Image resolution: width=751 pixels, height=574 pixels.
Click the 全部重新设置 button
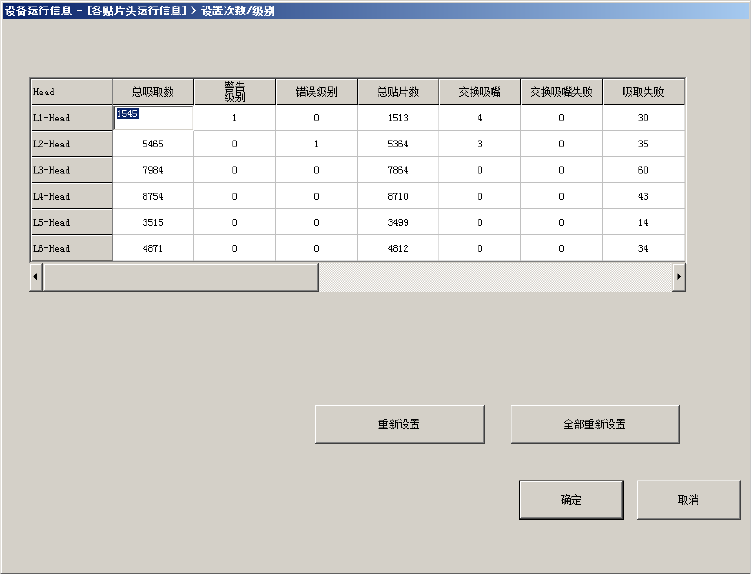coord(595,424)
